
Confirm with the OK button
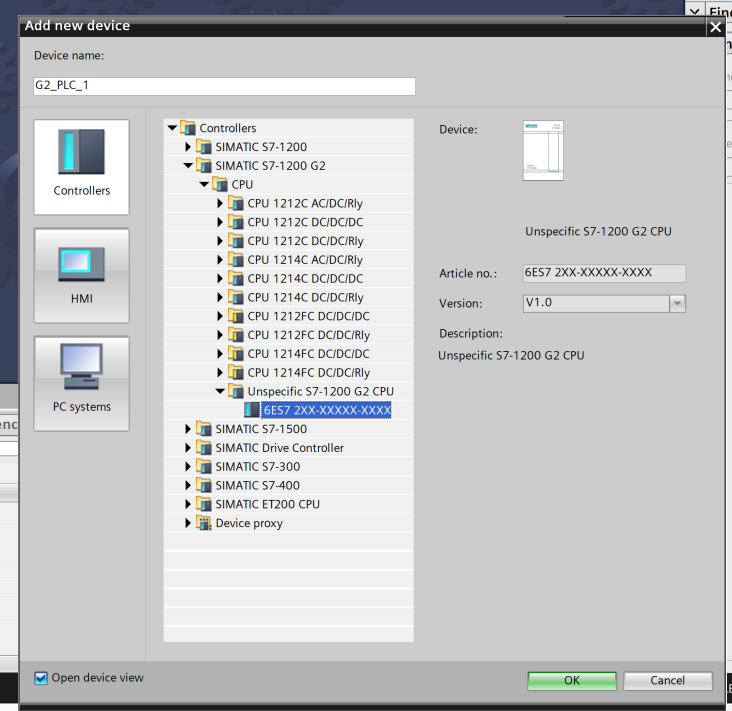click(572, 681)
